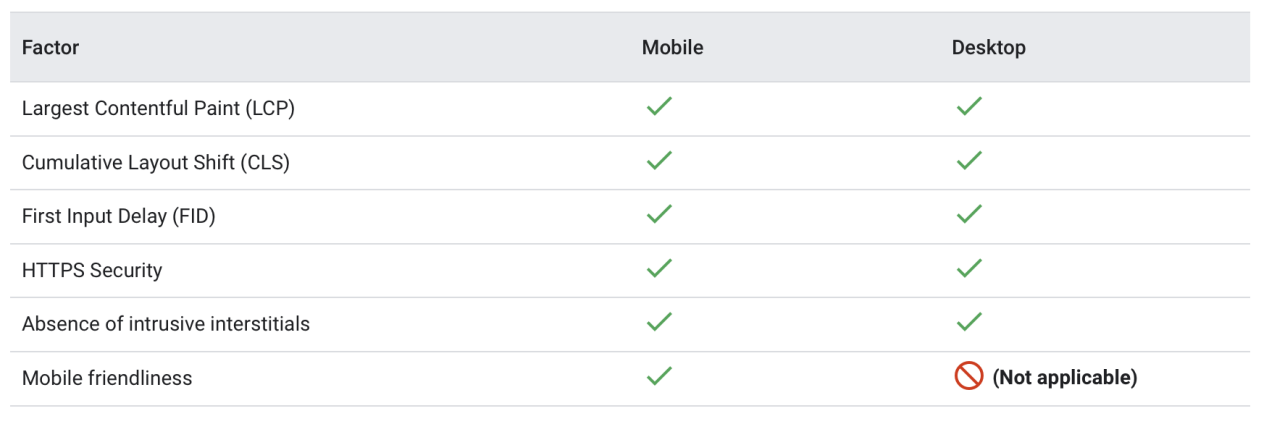Select the Cumulative Layout Shift (CLS) label

coord(155,162)
